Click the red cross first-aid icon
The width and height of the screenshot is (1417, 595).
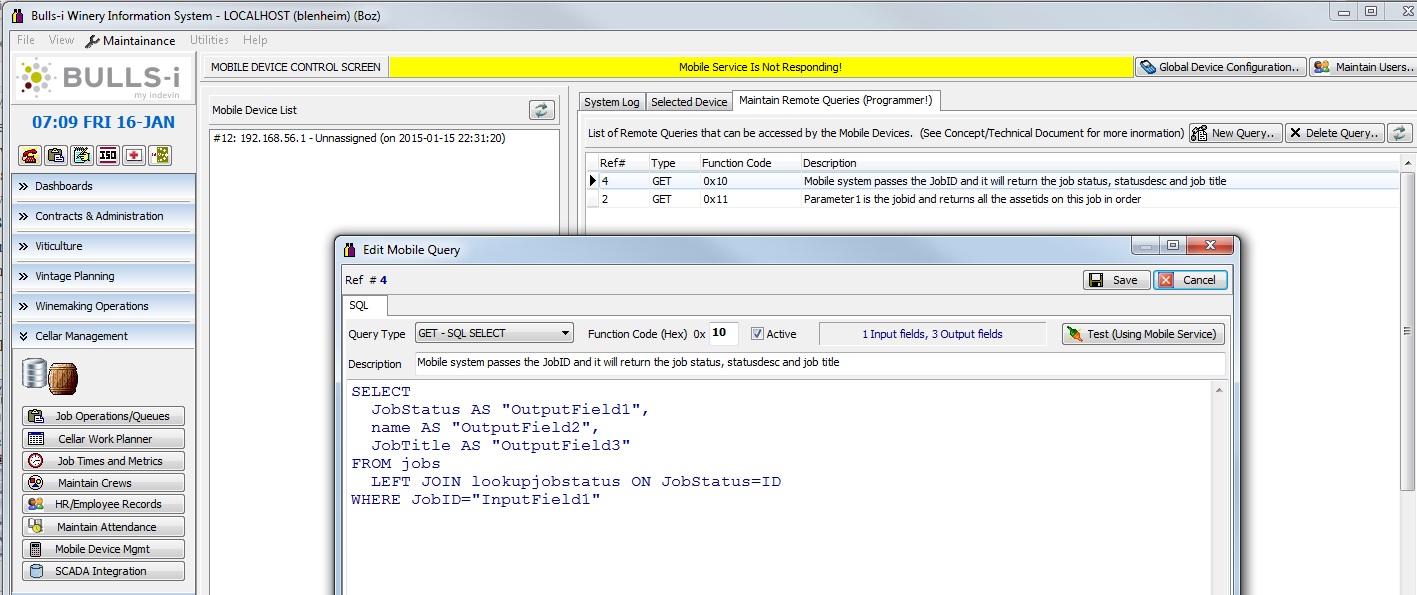(x=133, y=155)
